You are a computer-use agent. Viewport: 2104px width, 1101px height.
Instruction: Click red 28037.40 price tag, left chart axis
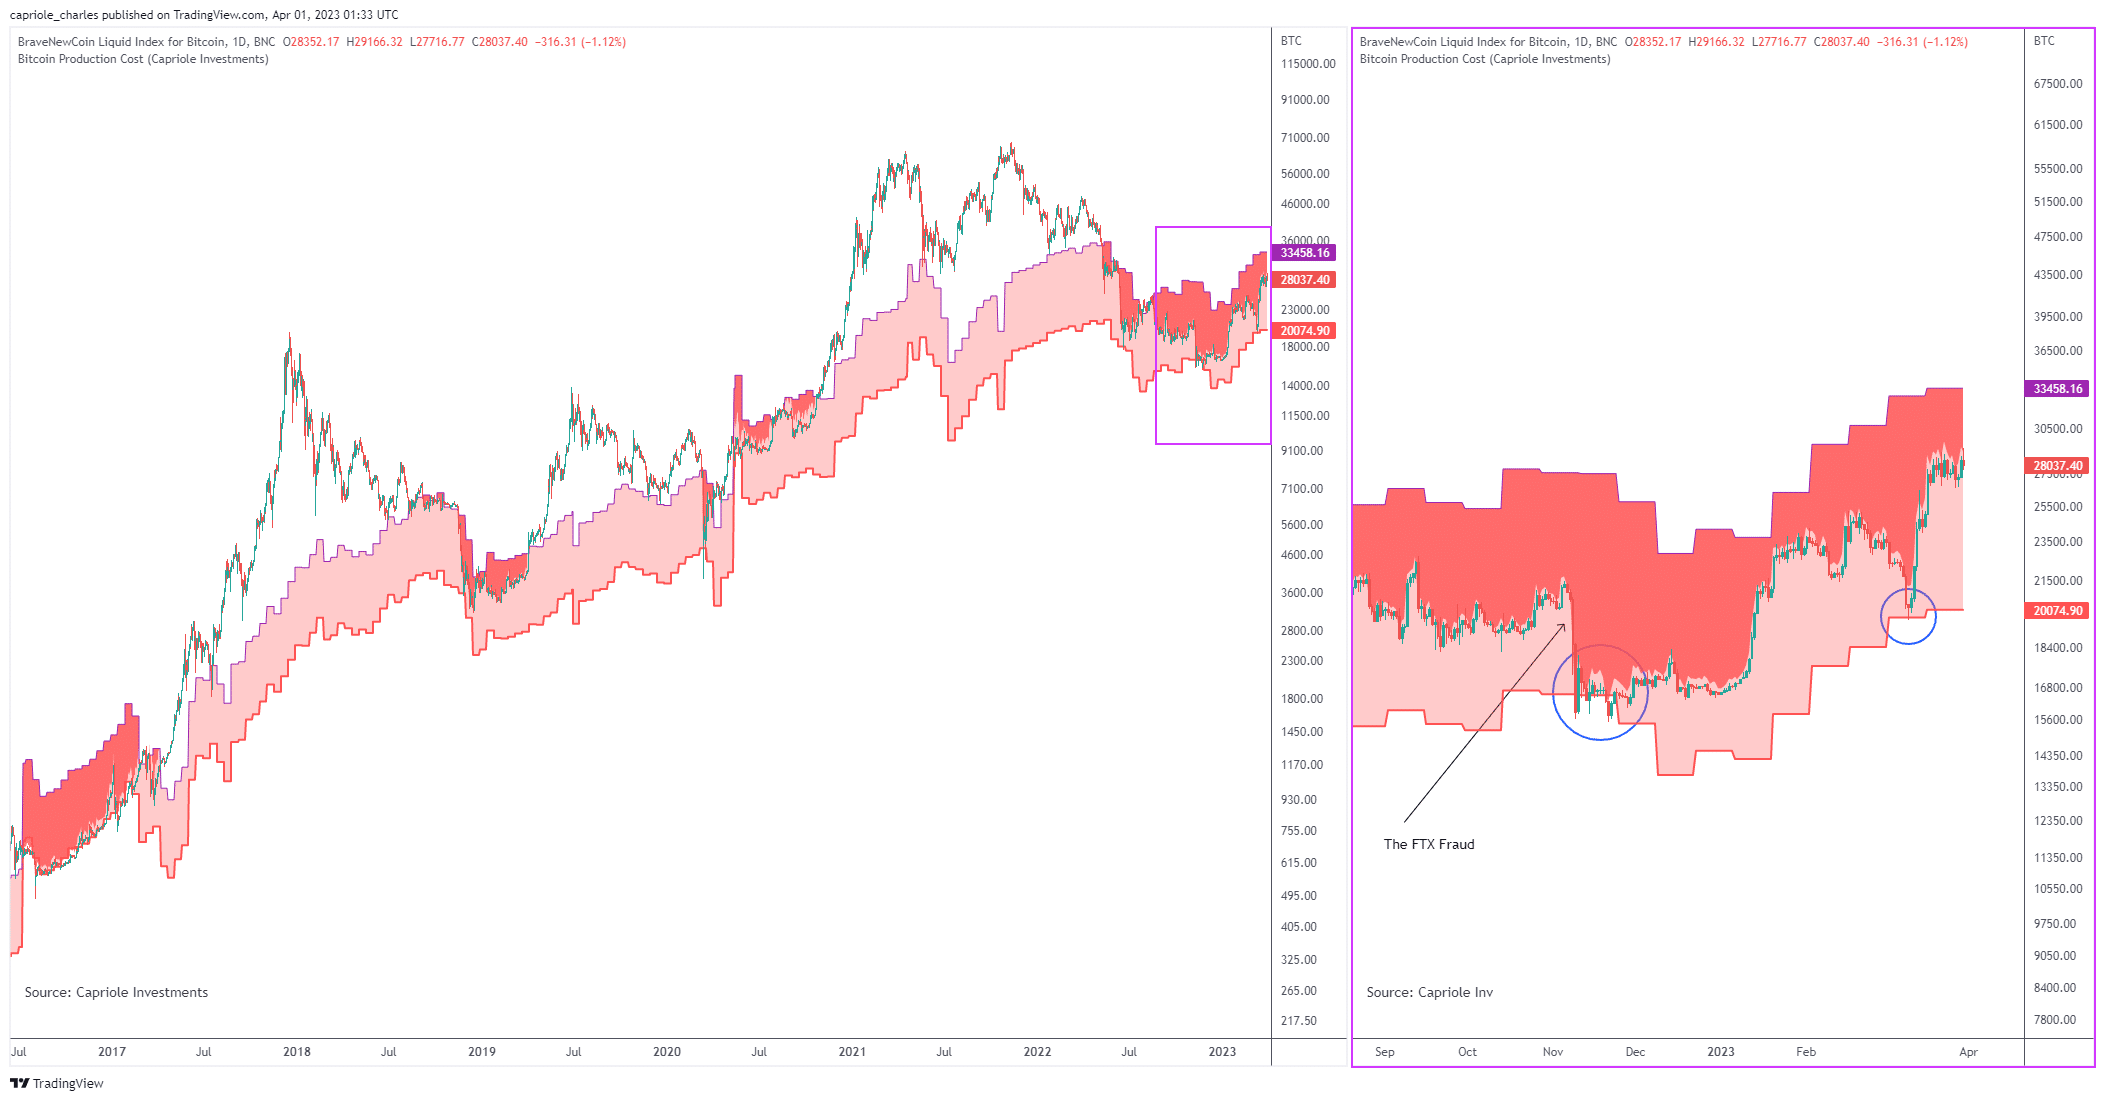[x=1304, y=280]
